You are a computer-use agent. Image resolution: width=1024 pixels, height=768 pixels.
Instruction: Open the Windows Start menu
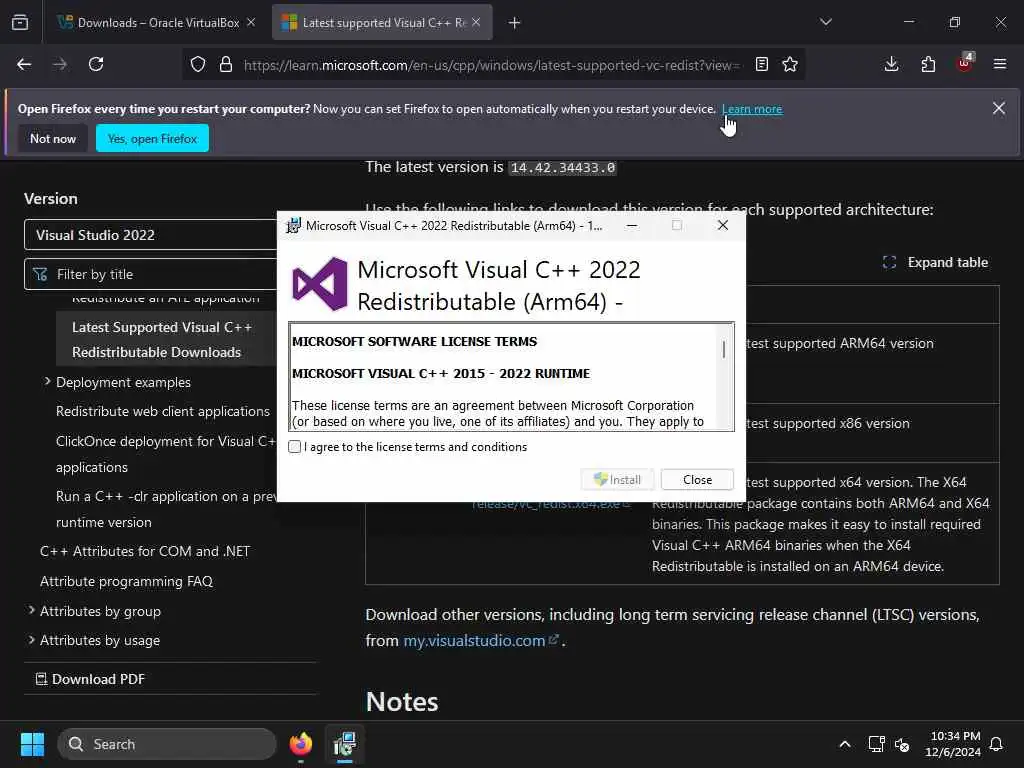[32, 744]
